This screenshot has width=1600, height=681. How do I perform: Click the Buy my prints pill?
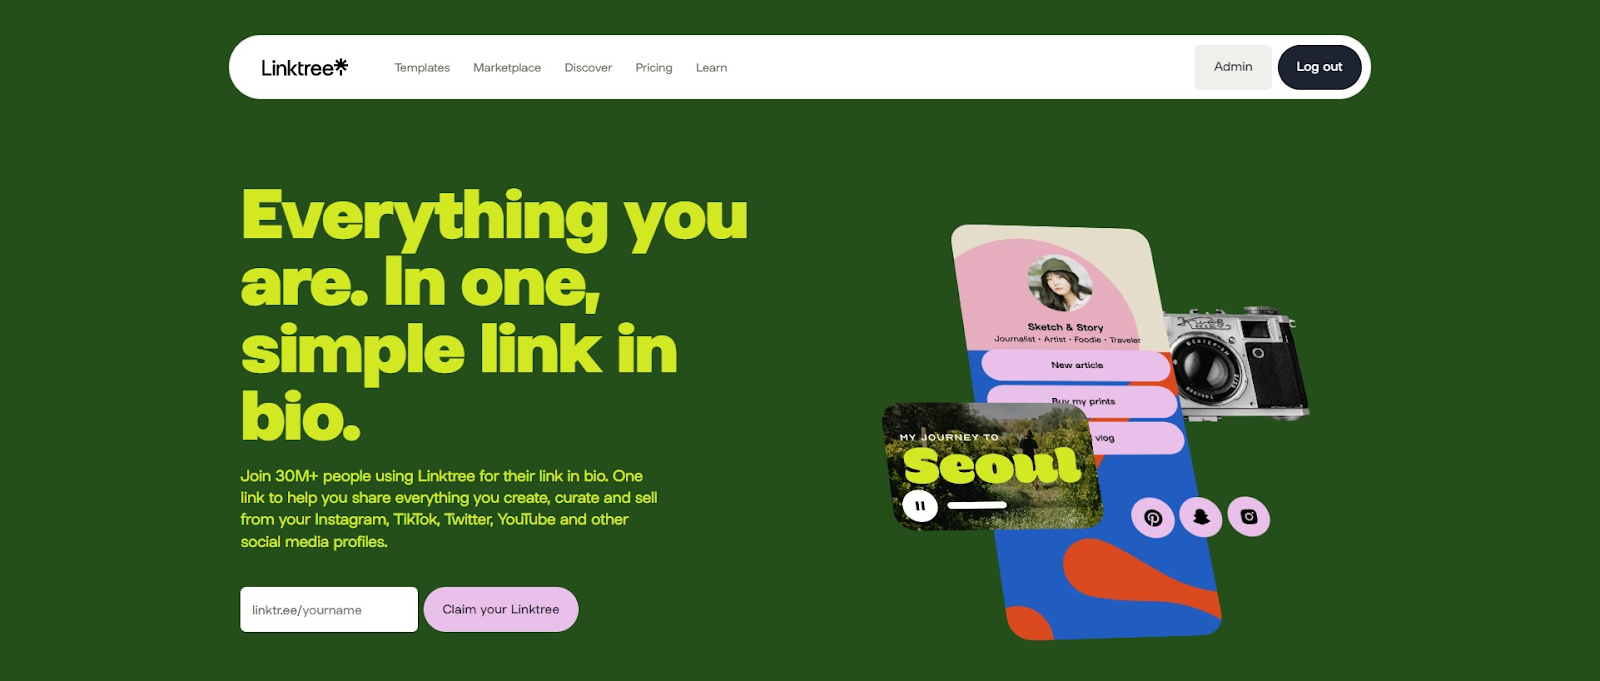coord(1083,401)
